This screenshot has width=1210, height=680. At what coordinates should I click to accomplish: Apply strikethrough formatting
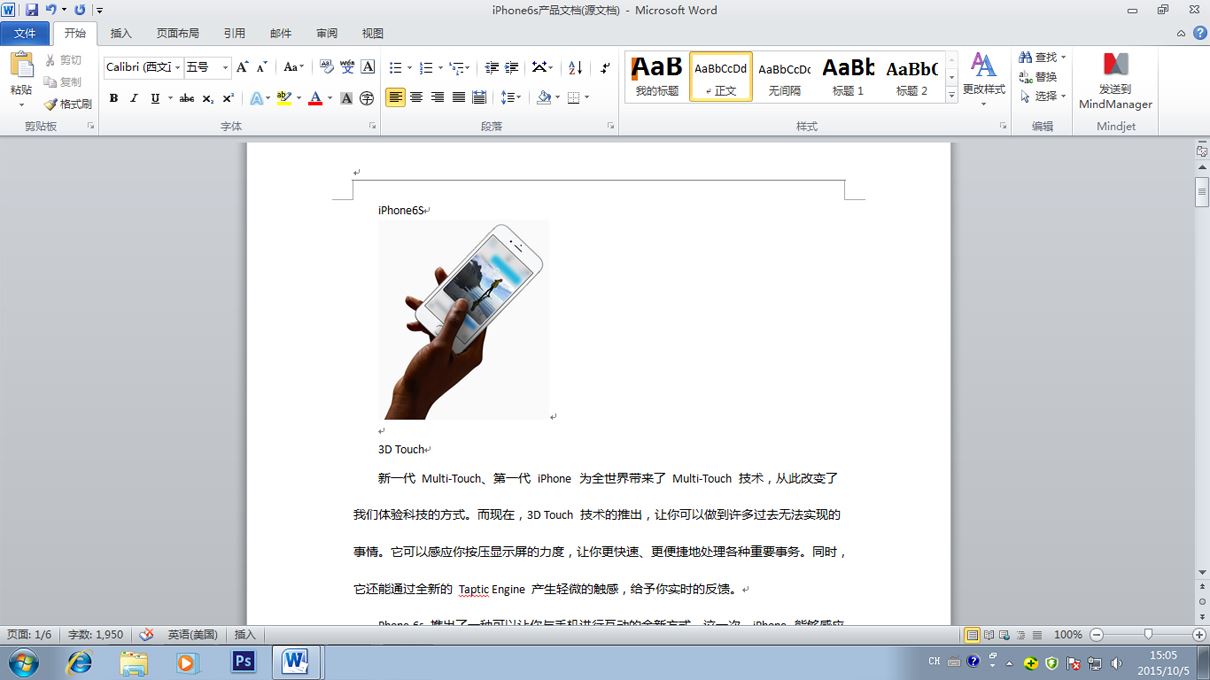(187, 98)
